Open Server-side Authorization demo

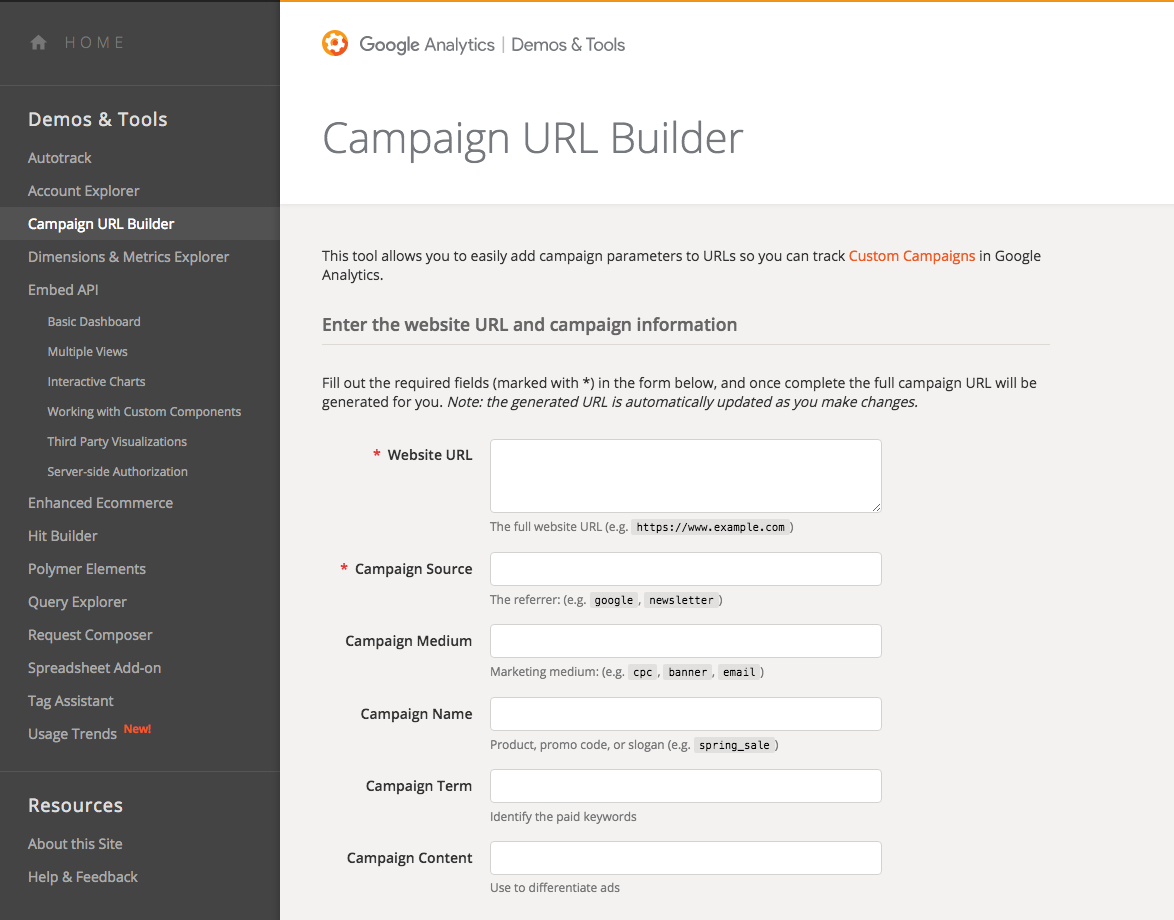tap(117, 472)
